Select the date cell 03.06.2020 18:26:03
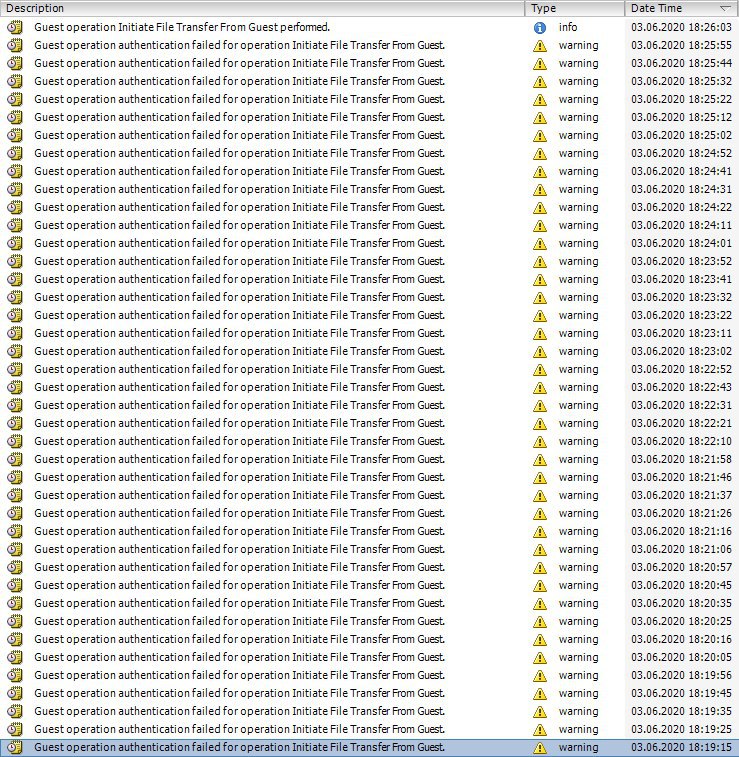The width and height of the screenshot is (739, 757). tap(682, 27)
